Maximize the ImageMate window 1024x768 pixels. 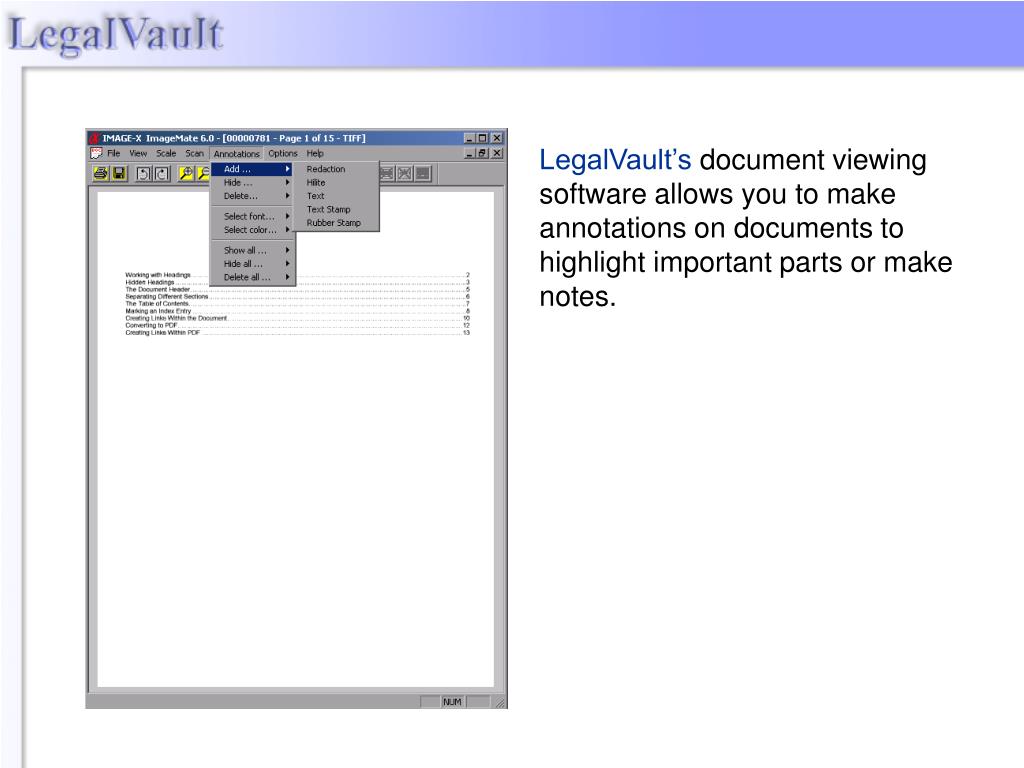(x=482, y=138)
